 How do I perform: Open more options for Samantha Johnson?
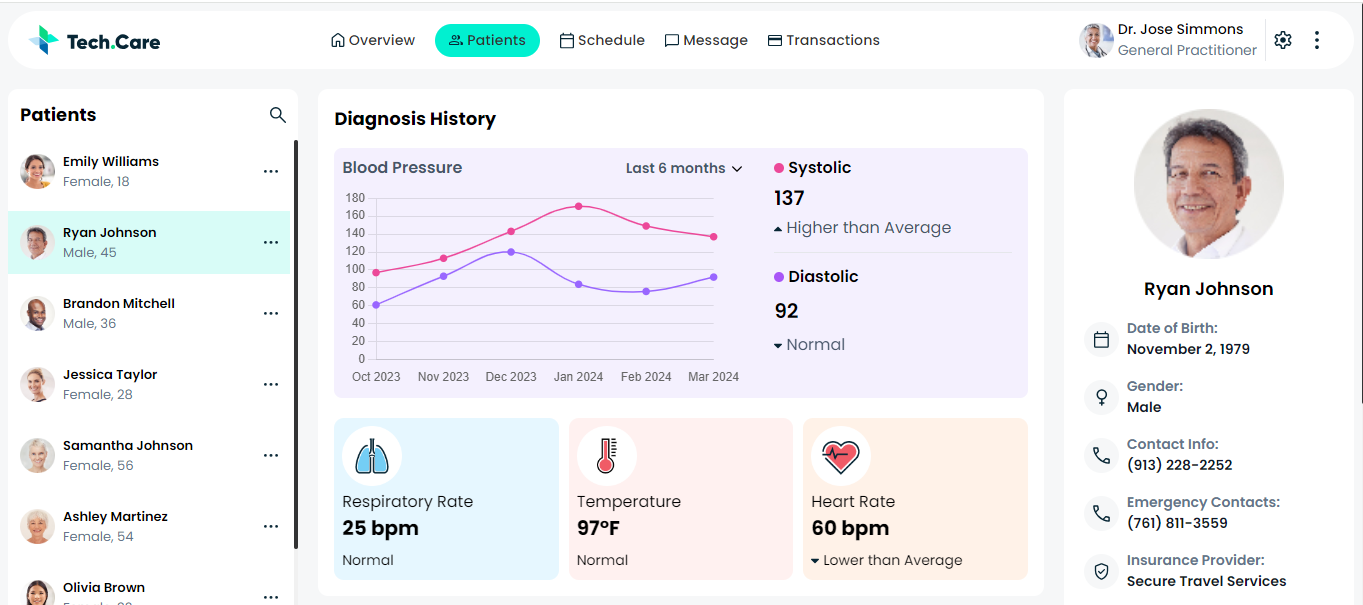(x=271, y=455)
